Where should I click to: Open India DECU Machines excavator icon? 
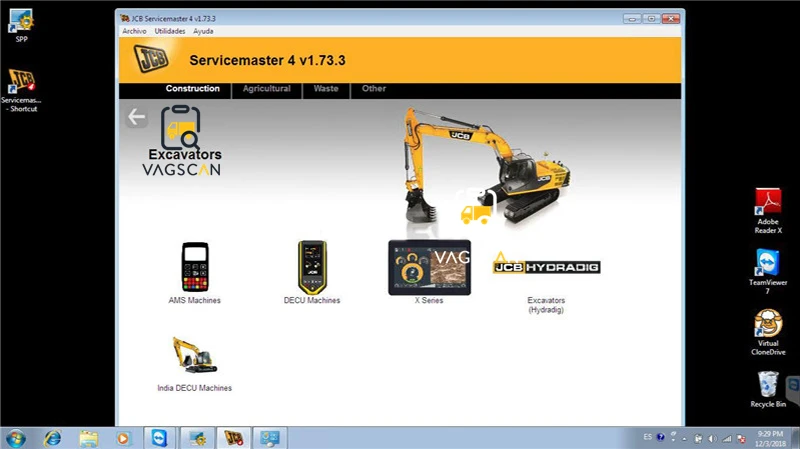click(x=194, y=355)
